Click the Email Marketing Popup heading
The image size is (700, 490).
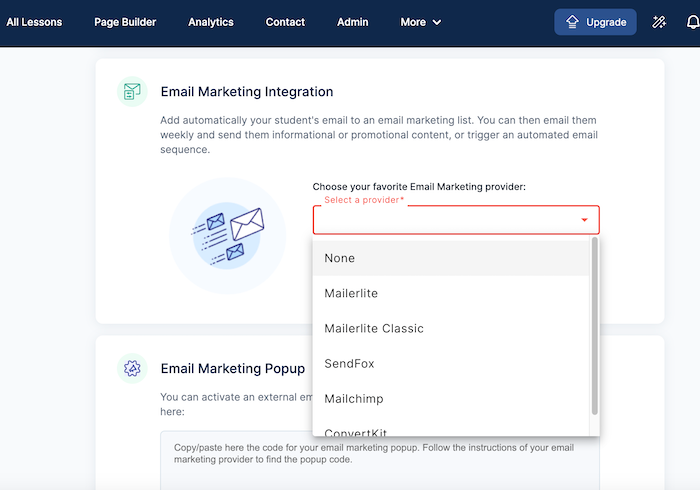coord(233,368)
